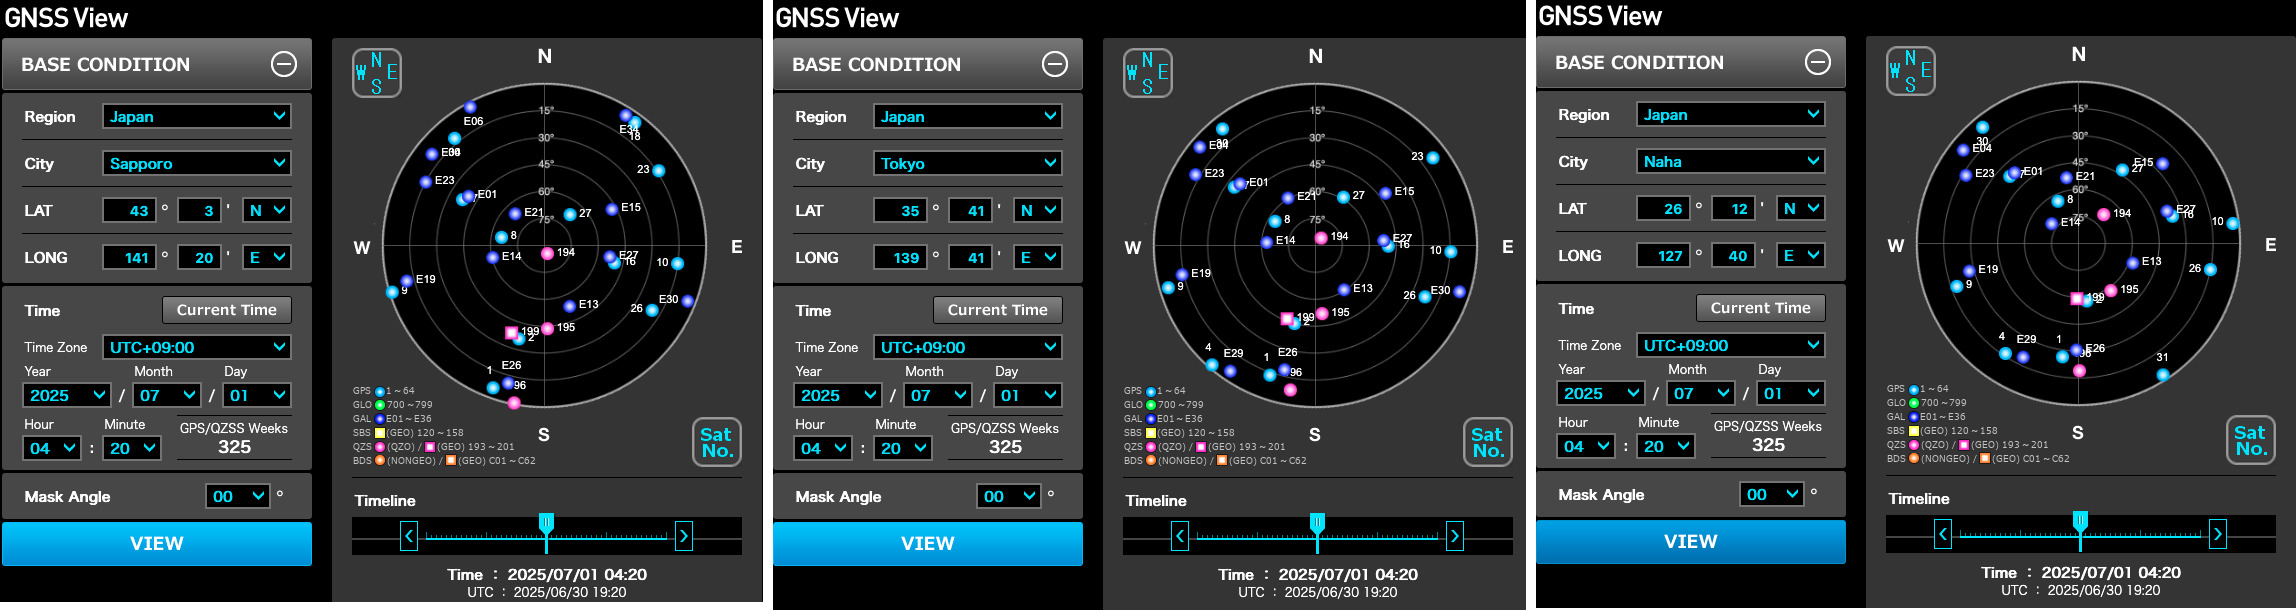Image resolution: width=2296 pixels, height=610 pixels.
Task: Open the Day dropdown in Naha panel
Action: (1791, 393)
